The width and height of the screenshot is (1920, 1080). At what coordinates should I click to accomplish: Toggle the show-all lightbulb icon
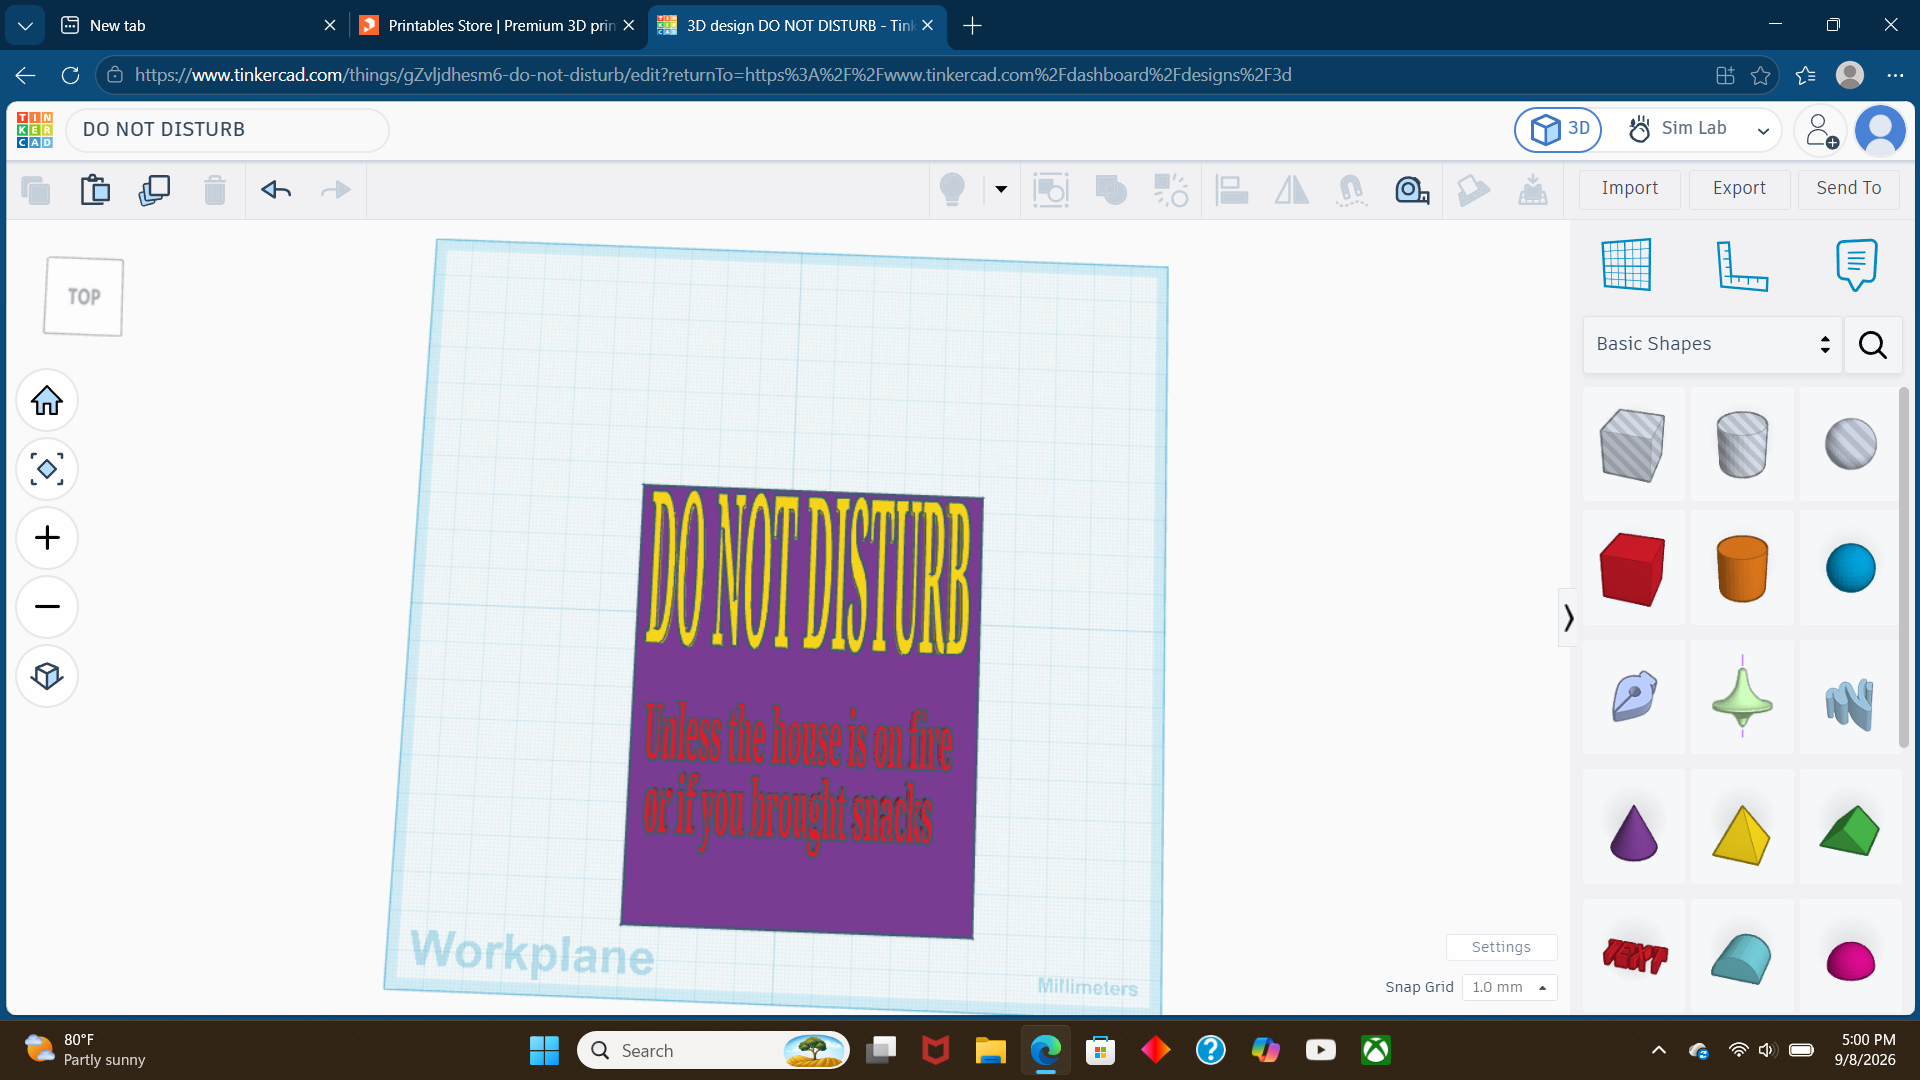pyautogui.click(x=952, y=189)
